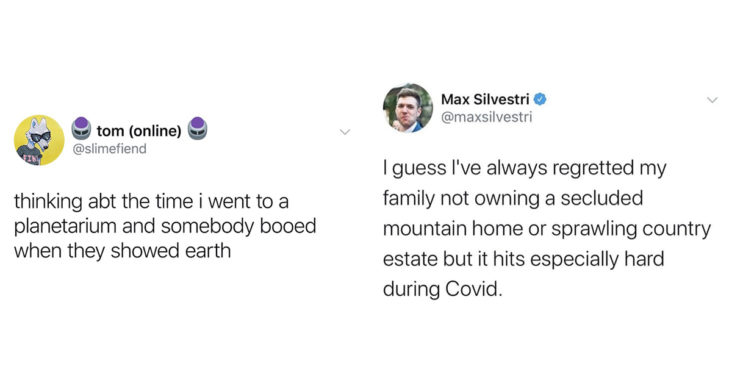Click the purple button emoji after tom (online)
This screenshot has height=383, width=732.
(197, 128)
